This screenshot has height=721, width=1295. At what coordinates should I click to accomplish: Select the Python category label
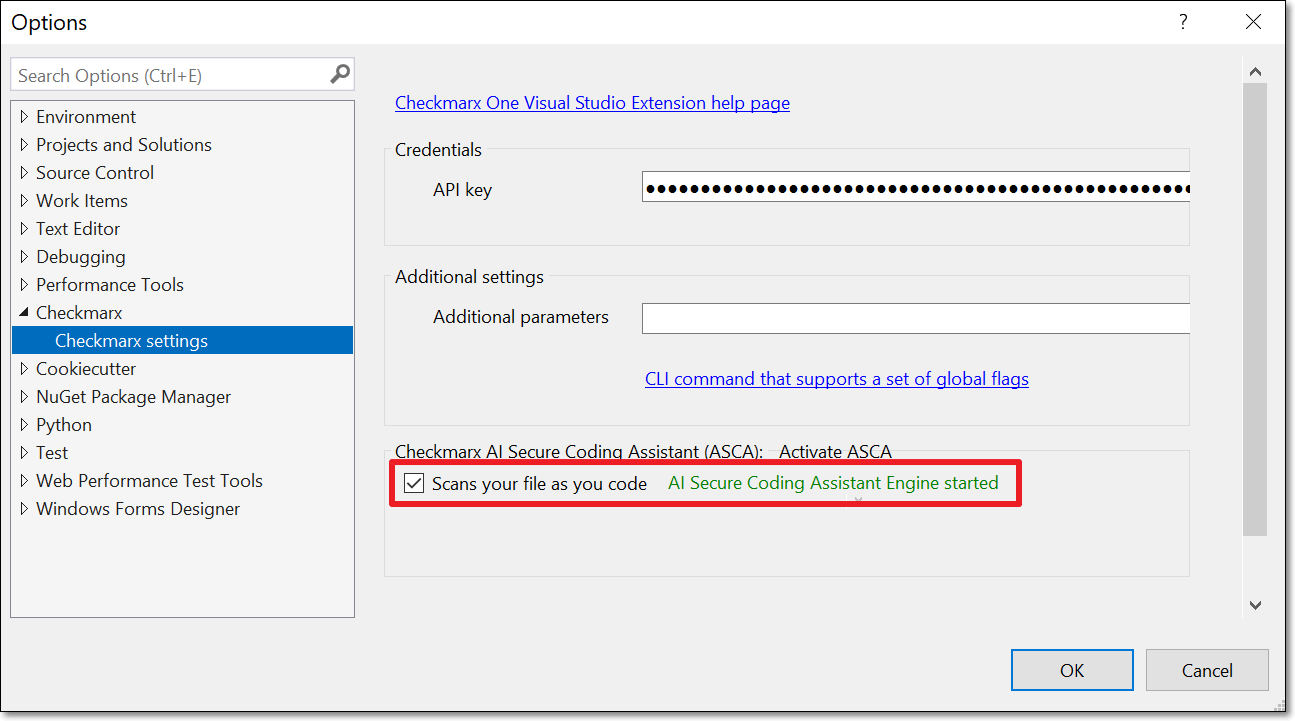[64, 425]
